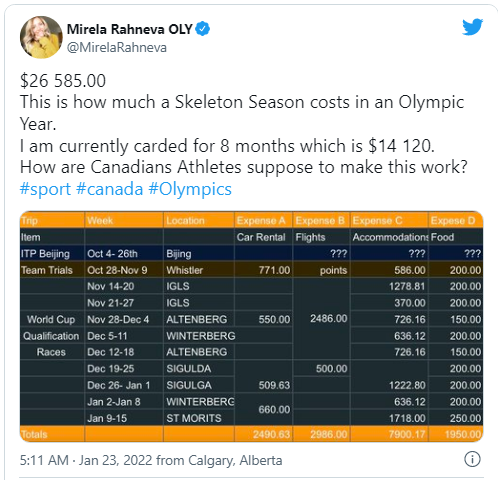This screenshot has height=480, width=498.
Task: Click the $26 585.00 tweet text
Action: [x=63, y=81]
